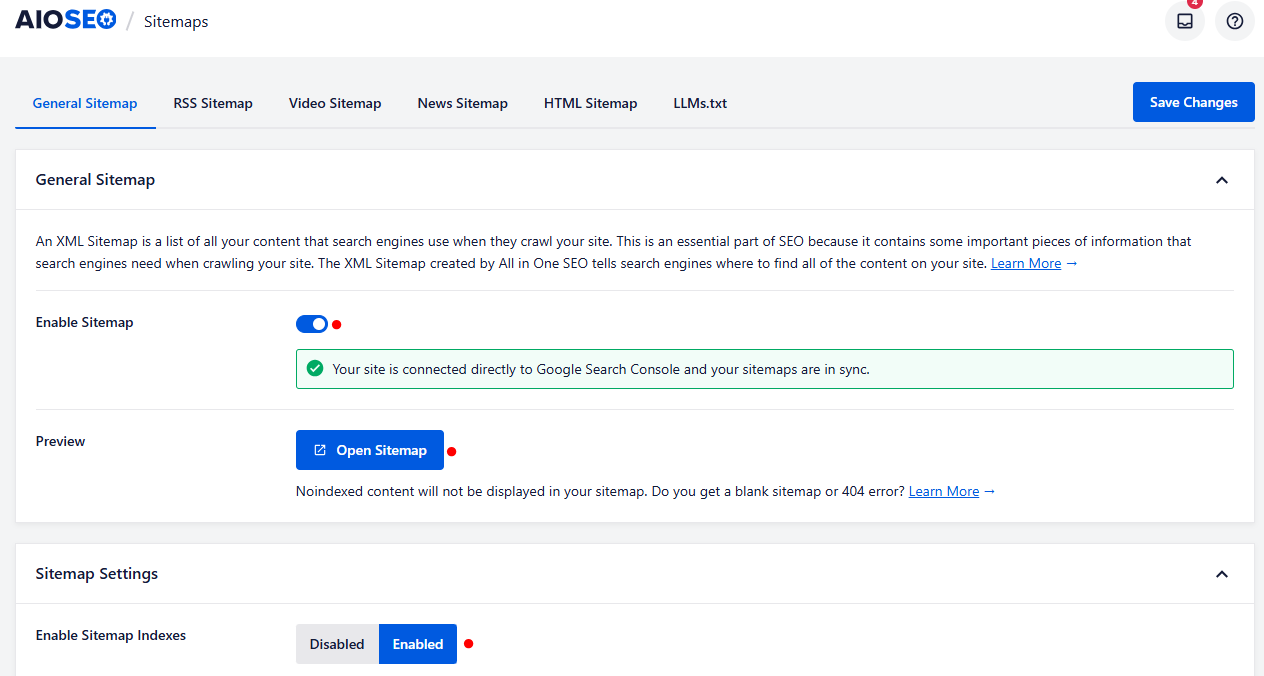The image size is (1264, 676).
Task: Select the General Sitemap tab
Action: (x=84, y=103)
